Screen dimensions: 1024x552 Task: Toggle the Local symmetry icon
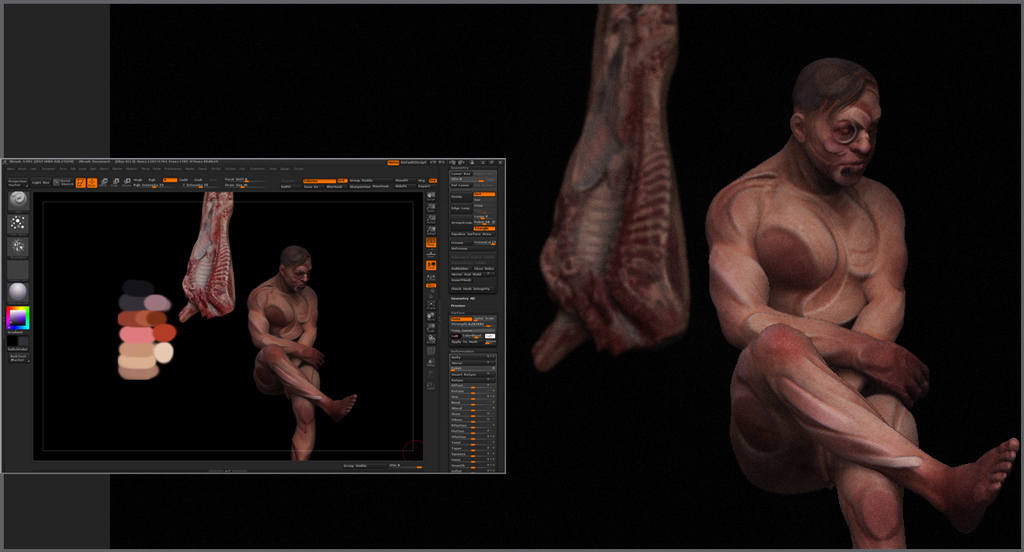point(431,265)
